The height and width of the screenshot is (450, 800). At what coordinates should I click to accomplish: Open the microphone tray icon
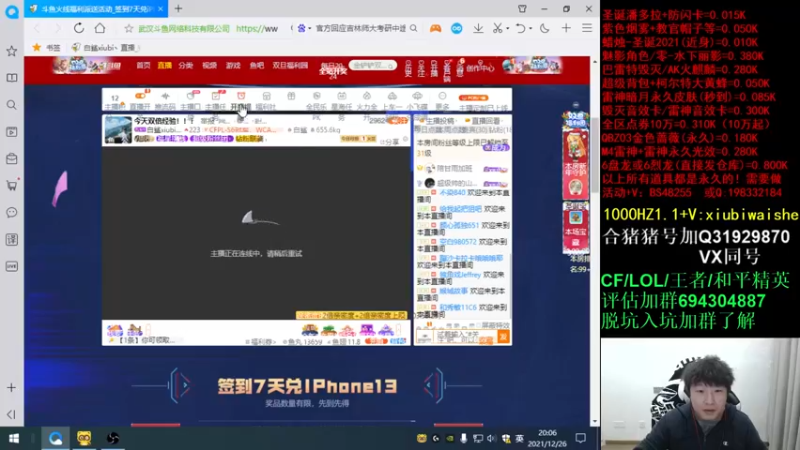(463, 438)
